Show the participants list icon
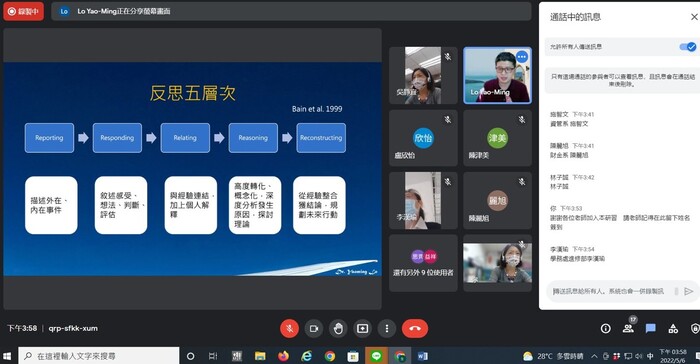 [x=628, y=328]
